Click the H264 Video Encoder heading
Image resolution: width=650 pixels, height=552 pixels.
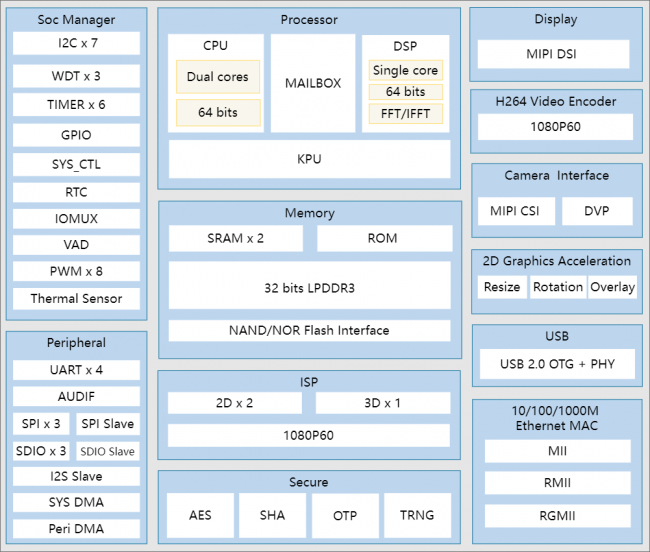tap(556, 102)
